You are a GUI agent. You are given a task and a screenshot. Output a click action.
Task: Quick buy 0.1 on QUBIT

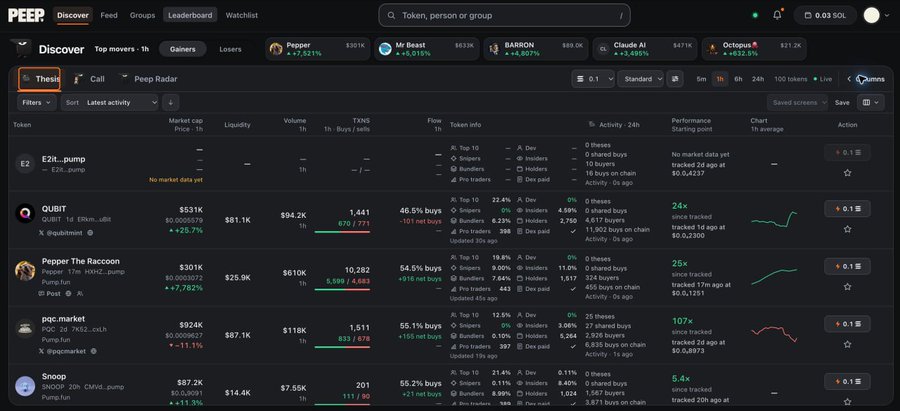(847, 208)
